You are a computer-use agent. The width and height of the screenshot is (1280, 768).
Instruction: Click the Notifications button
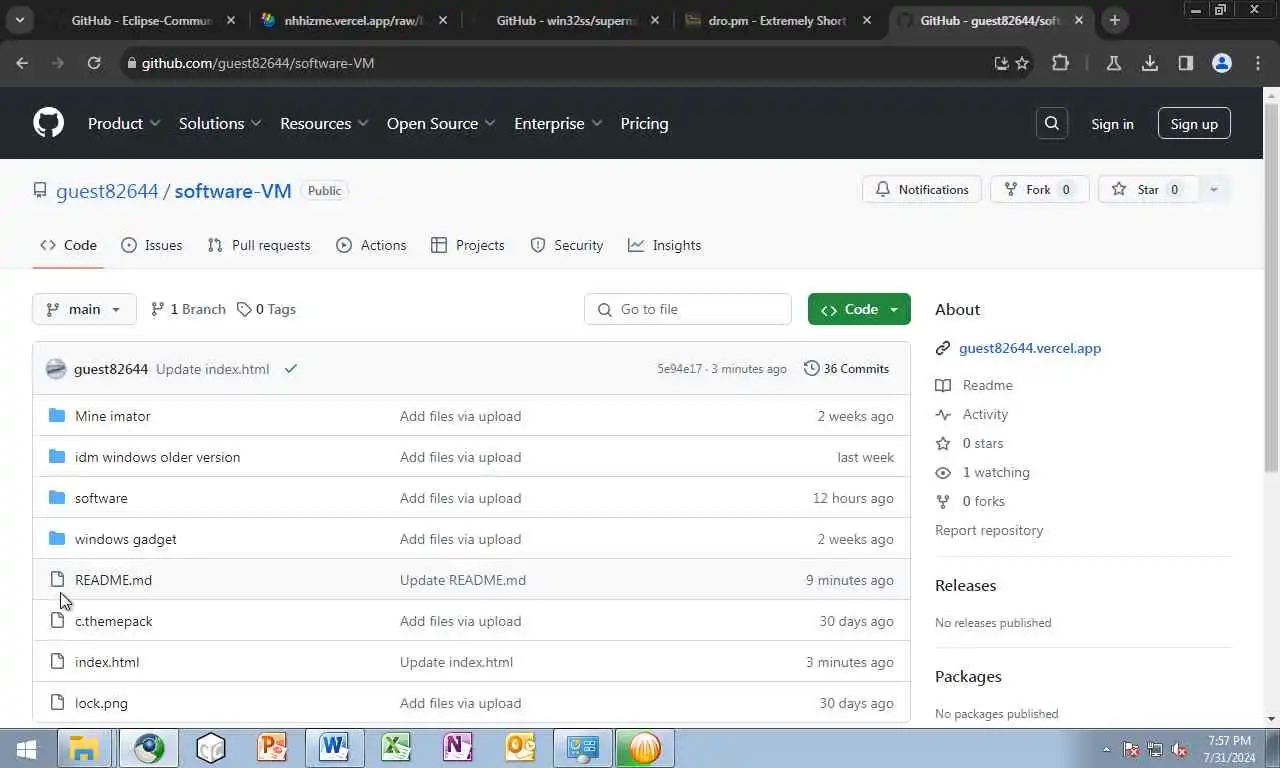pyautogui.click(x=922, y=190)
